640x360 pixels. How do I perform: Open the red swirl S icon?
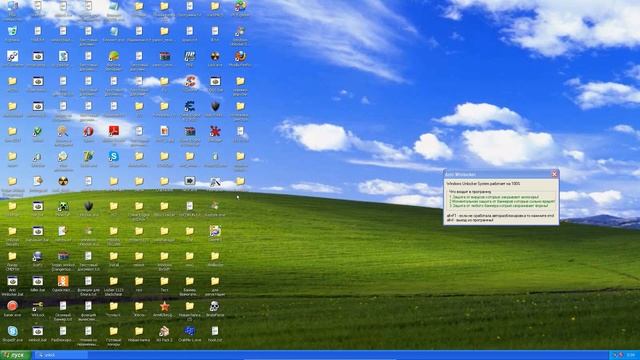[189, 81]
